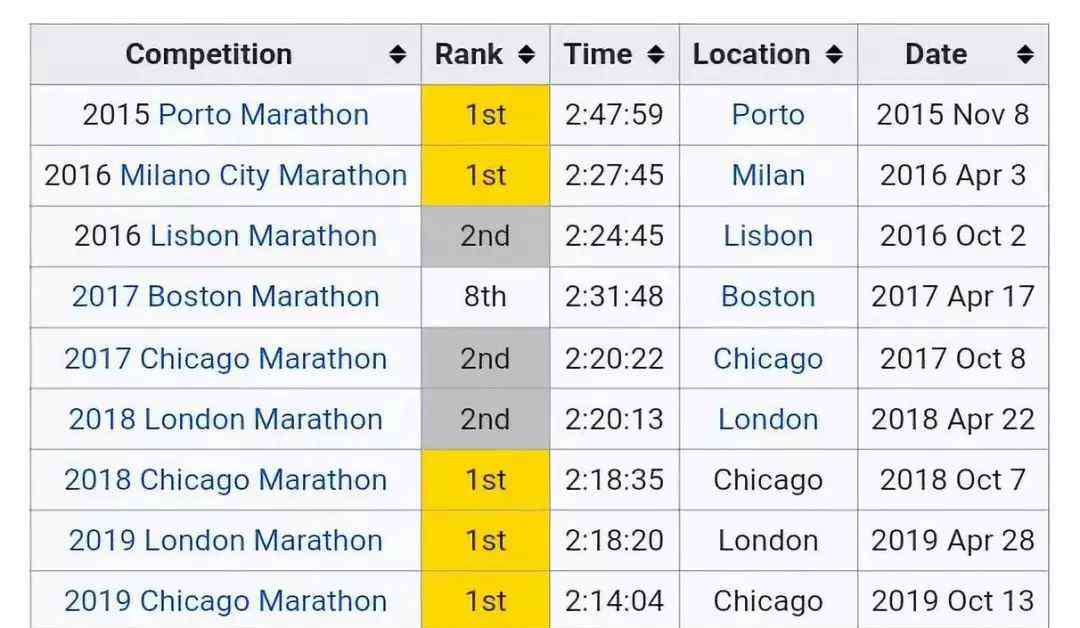Open the 2019 London Marathon link

225,541
